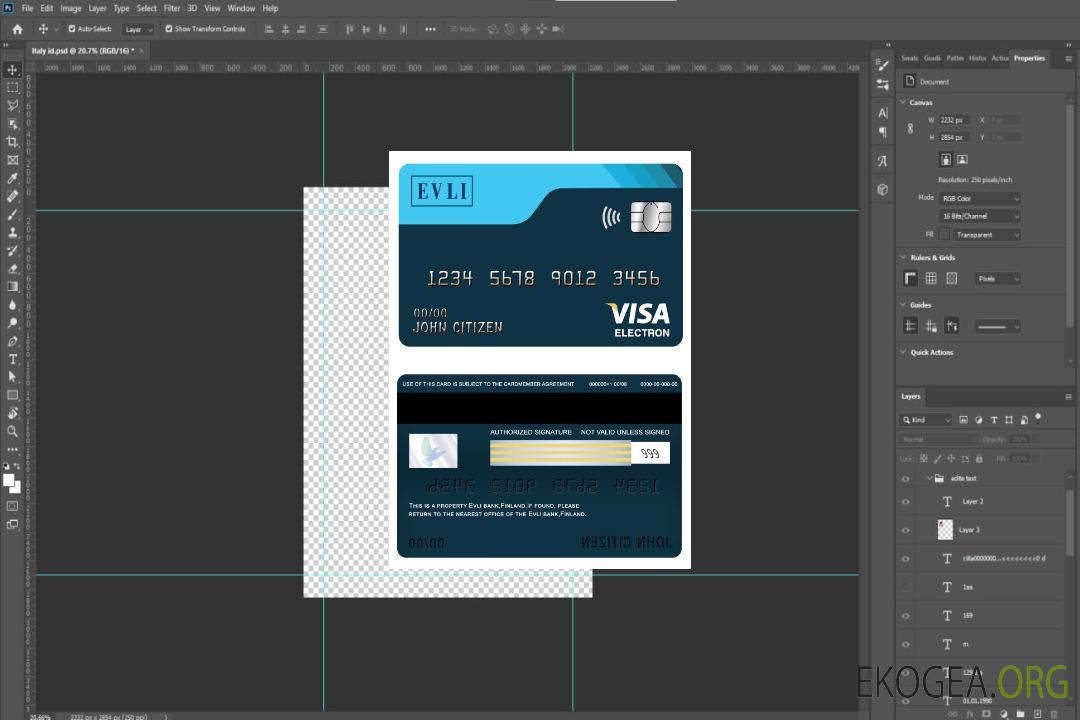Open the Edit Toolbar three-dots button
Image resolution: width=1080 pixels, height=720 pixels.
coord(12,449)
